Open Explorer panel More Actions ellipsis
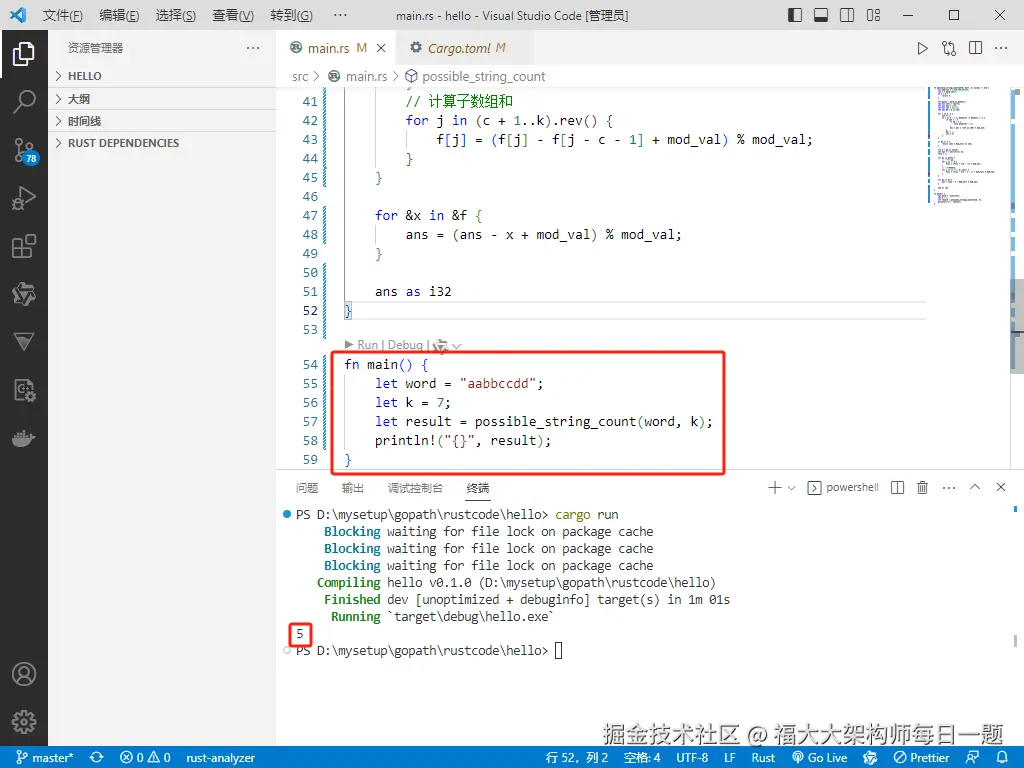Viewport: 1024px width, 768px height. (253, 48)
